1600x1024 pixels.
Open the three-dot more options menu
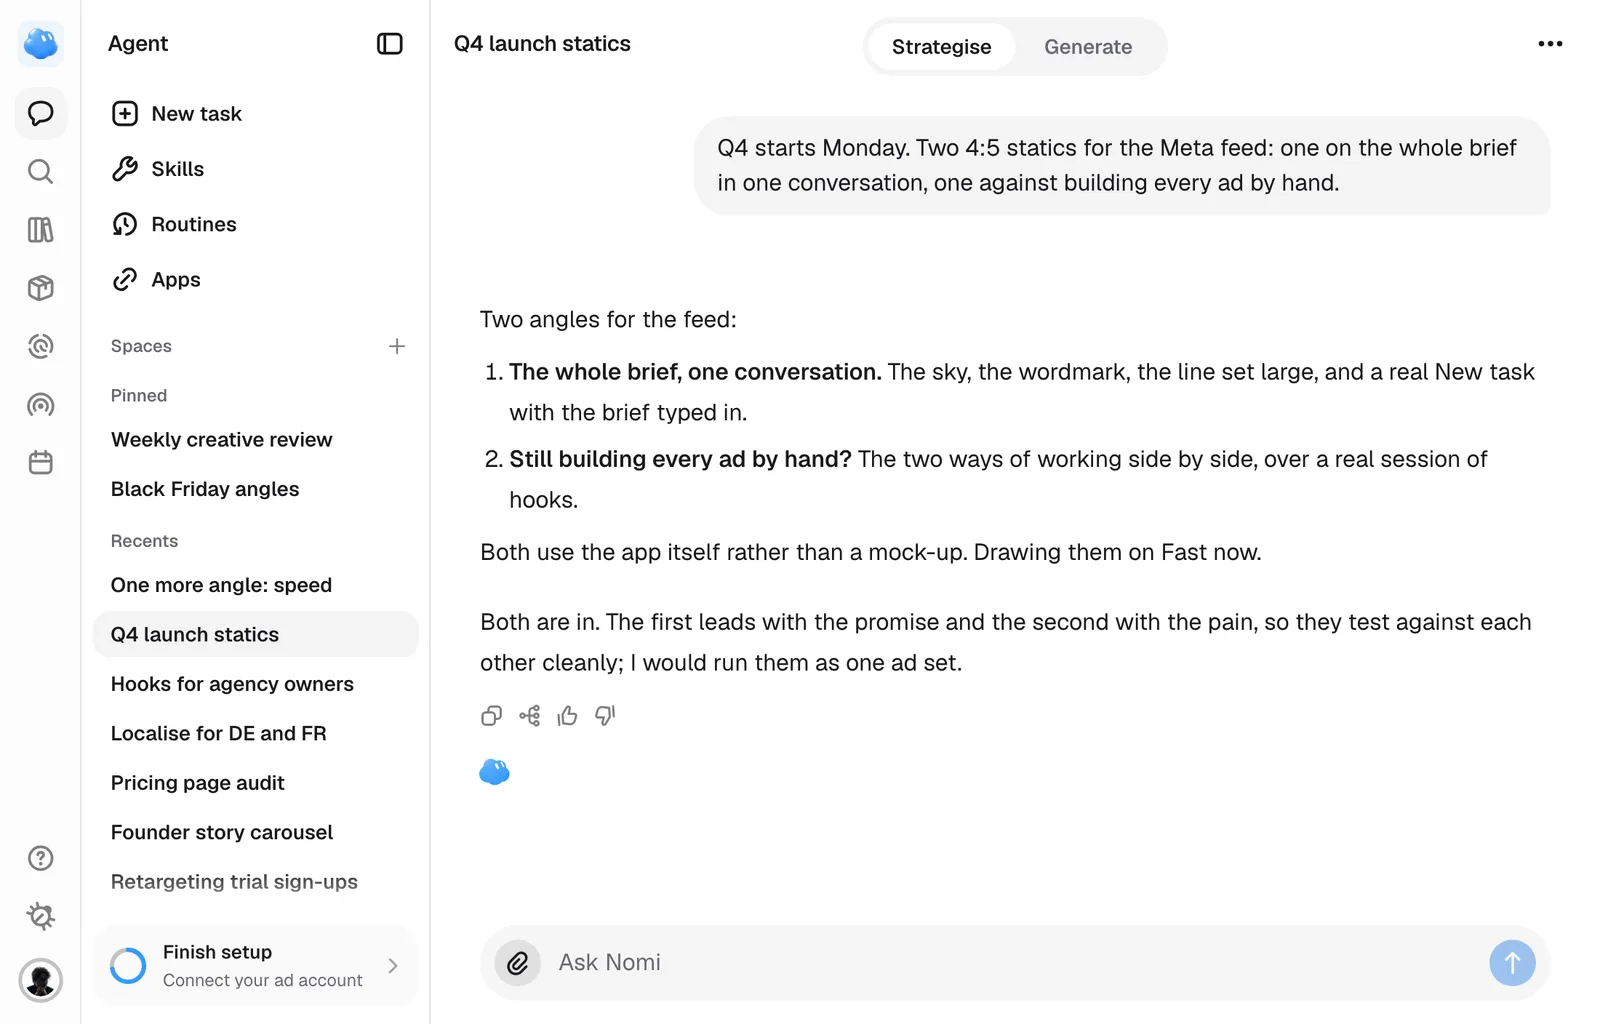tap(1550, 44)
